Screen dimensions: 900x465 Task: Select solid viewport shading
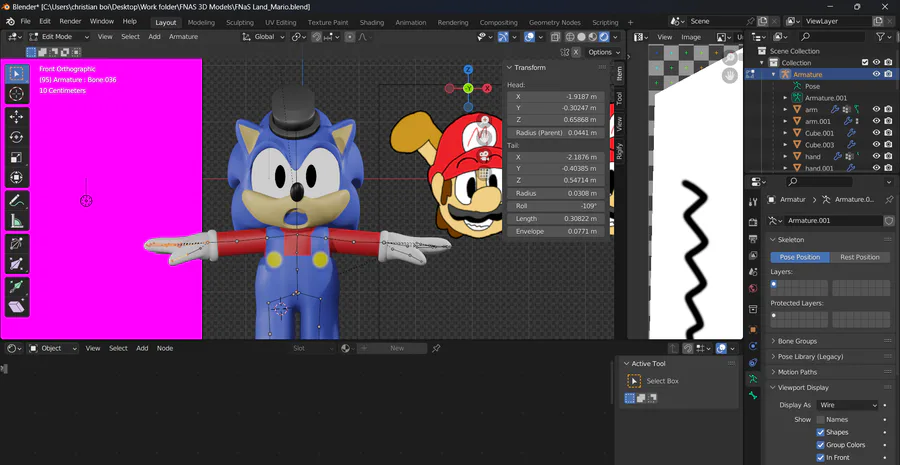[x=581, y=37]
